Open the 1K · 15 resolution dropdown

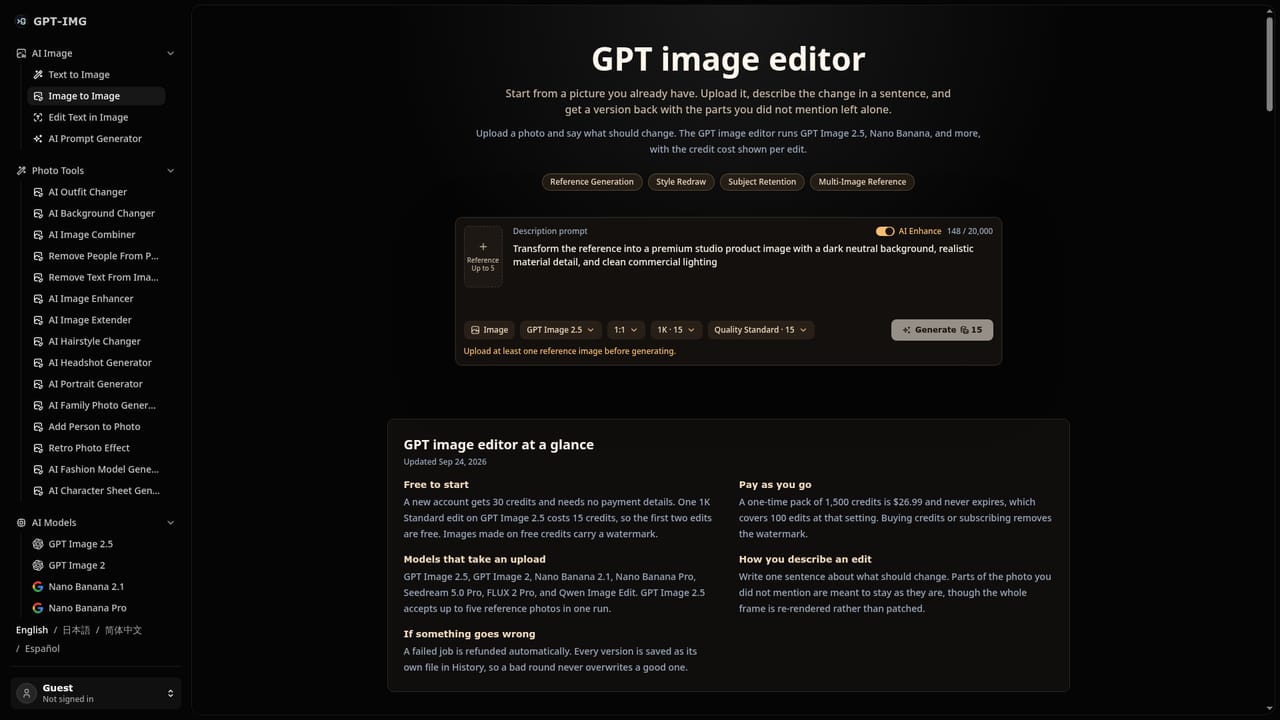[x=675, y=330]
